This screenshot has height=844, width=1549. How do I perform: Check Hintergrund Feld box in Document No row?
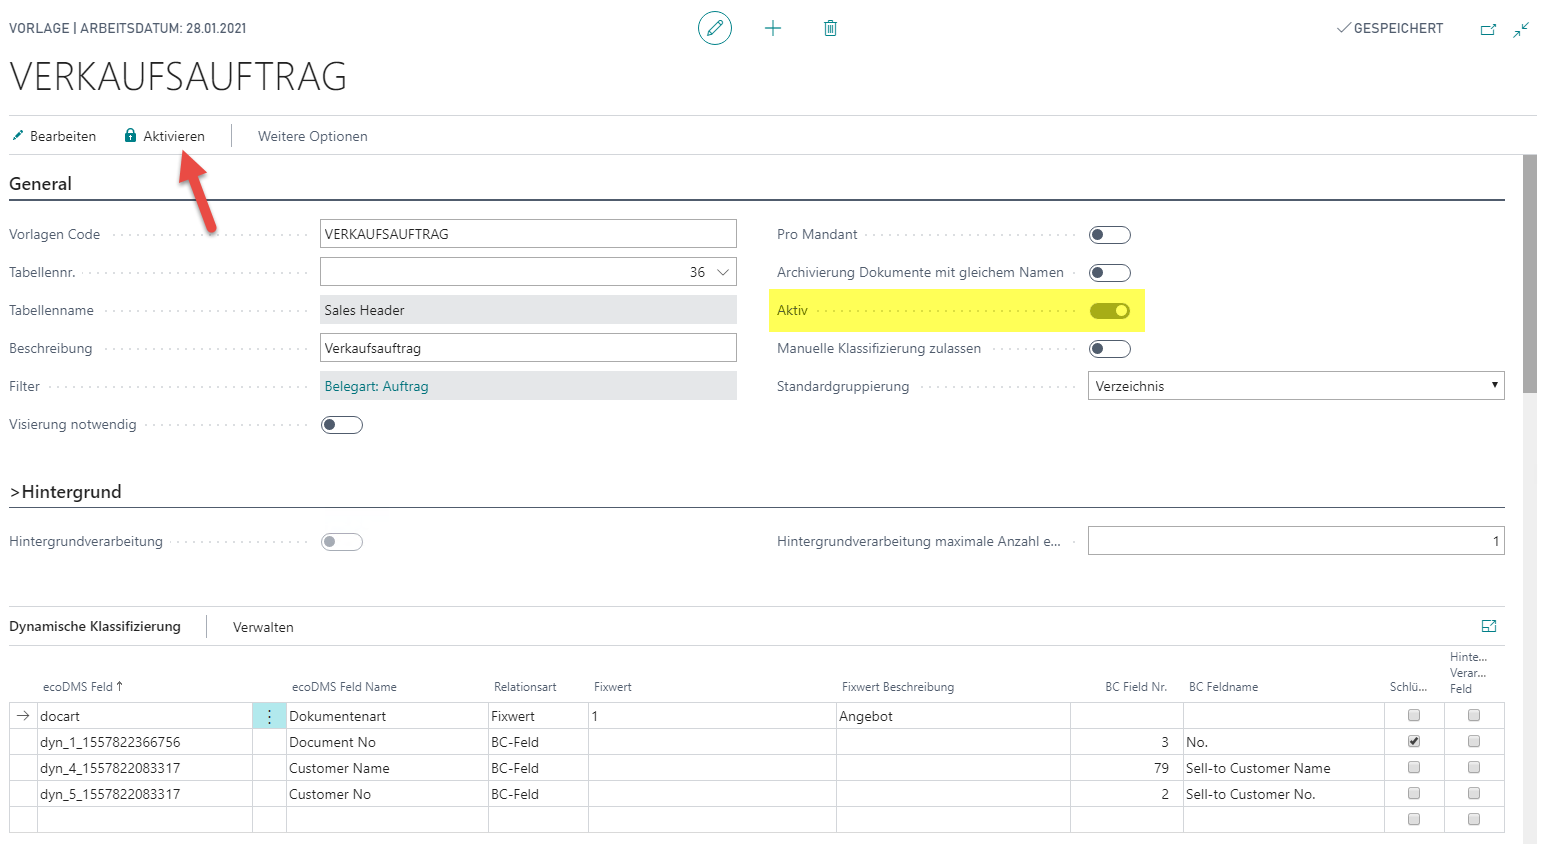(x=1474, y=741)
